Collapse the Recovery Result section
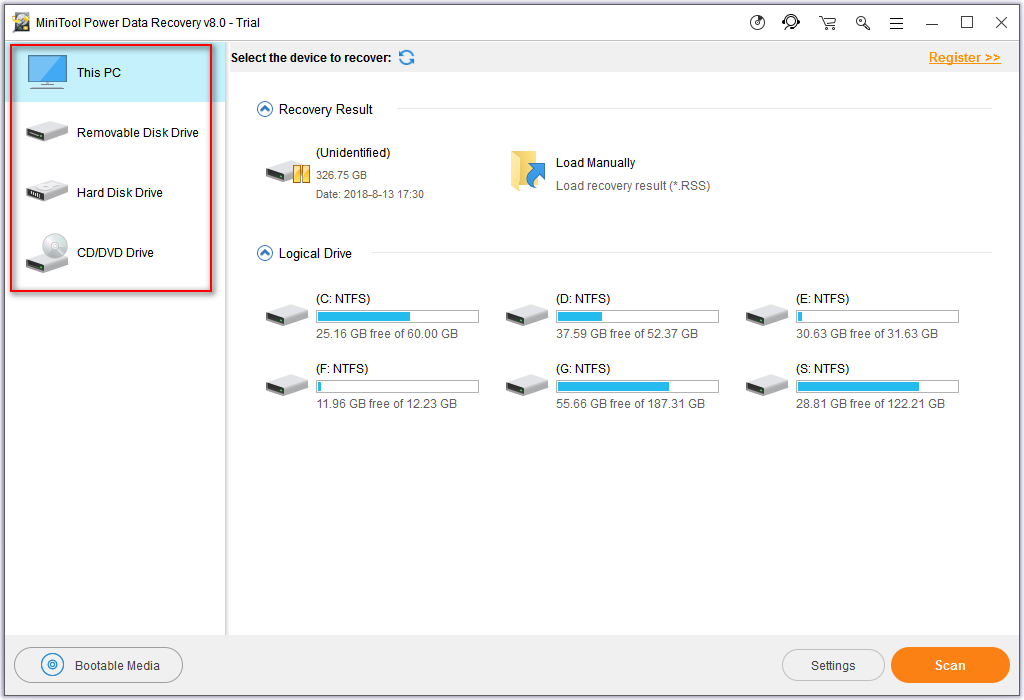The image size is (1024, 700). [x=264, y=109]
